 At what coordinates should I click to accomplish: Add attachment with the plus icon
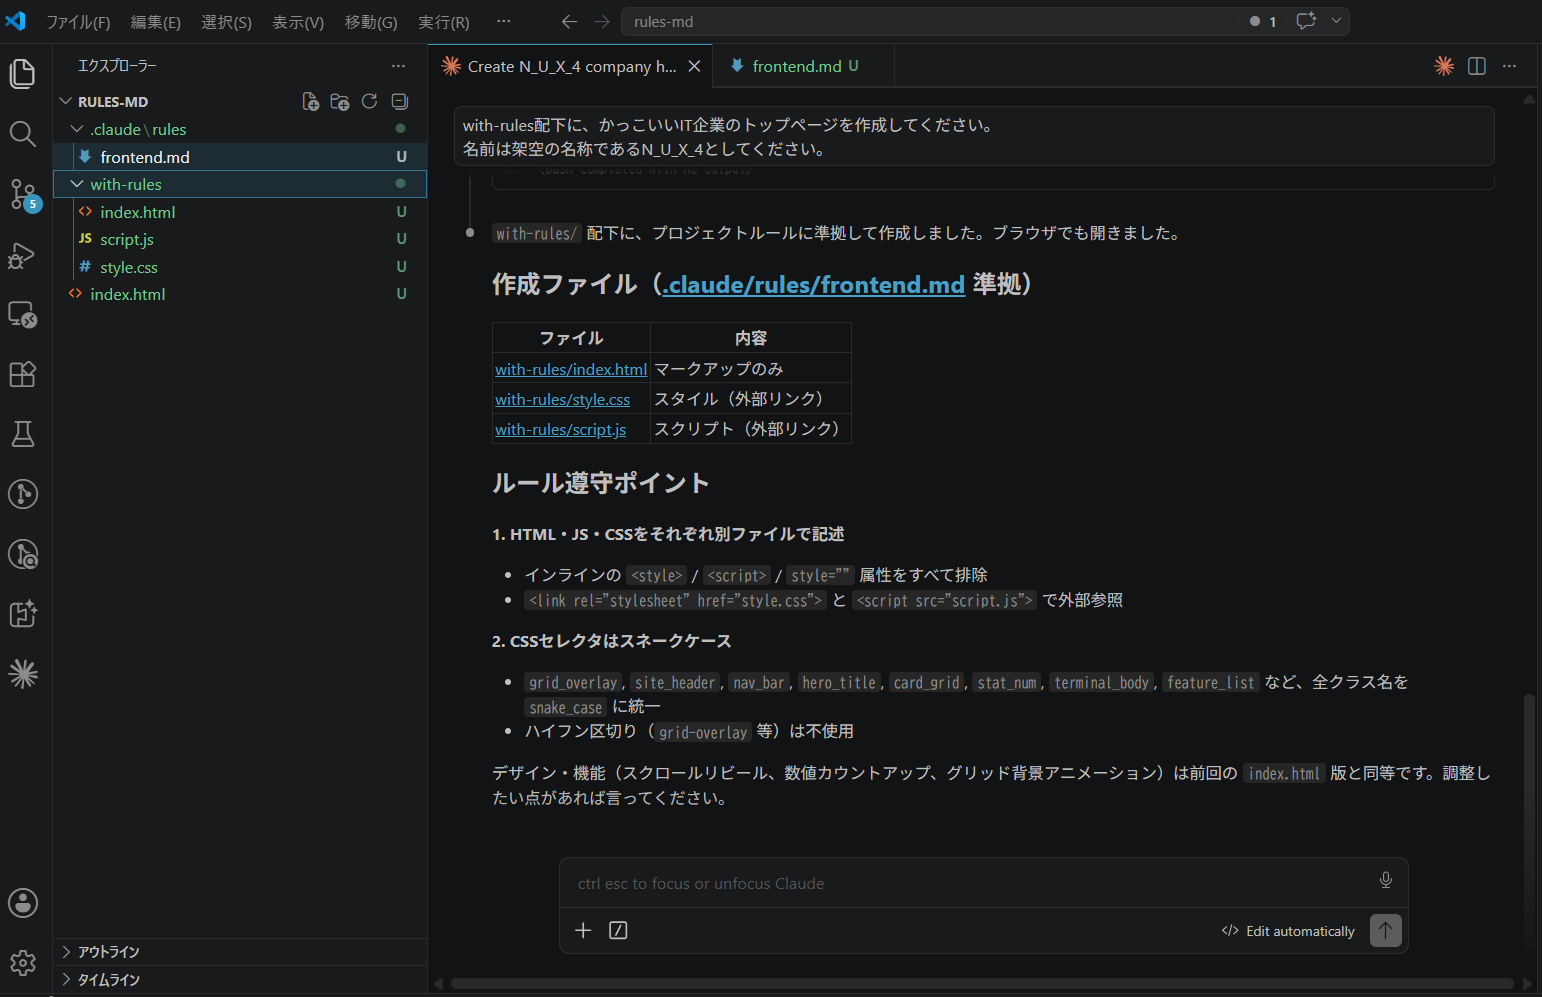(583, 930)
